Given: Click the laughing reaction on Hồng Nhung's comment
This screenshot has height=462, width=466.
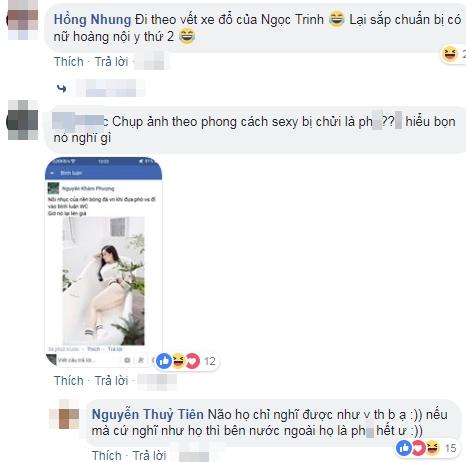Looking at the screenshot, I should click(x=450, y=54).
